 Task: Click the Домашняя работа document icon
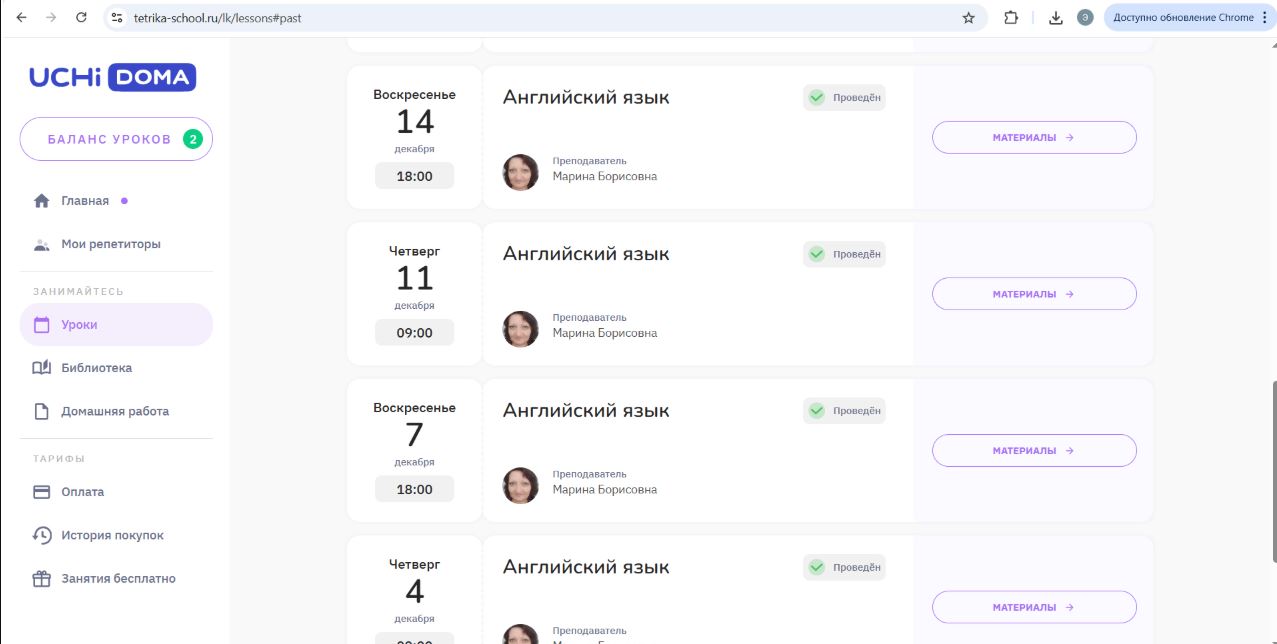click(x=42, y=411)
